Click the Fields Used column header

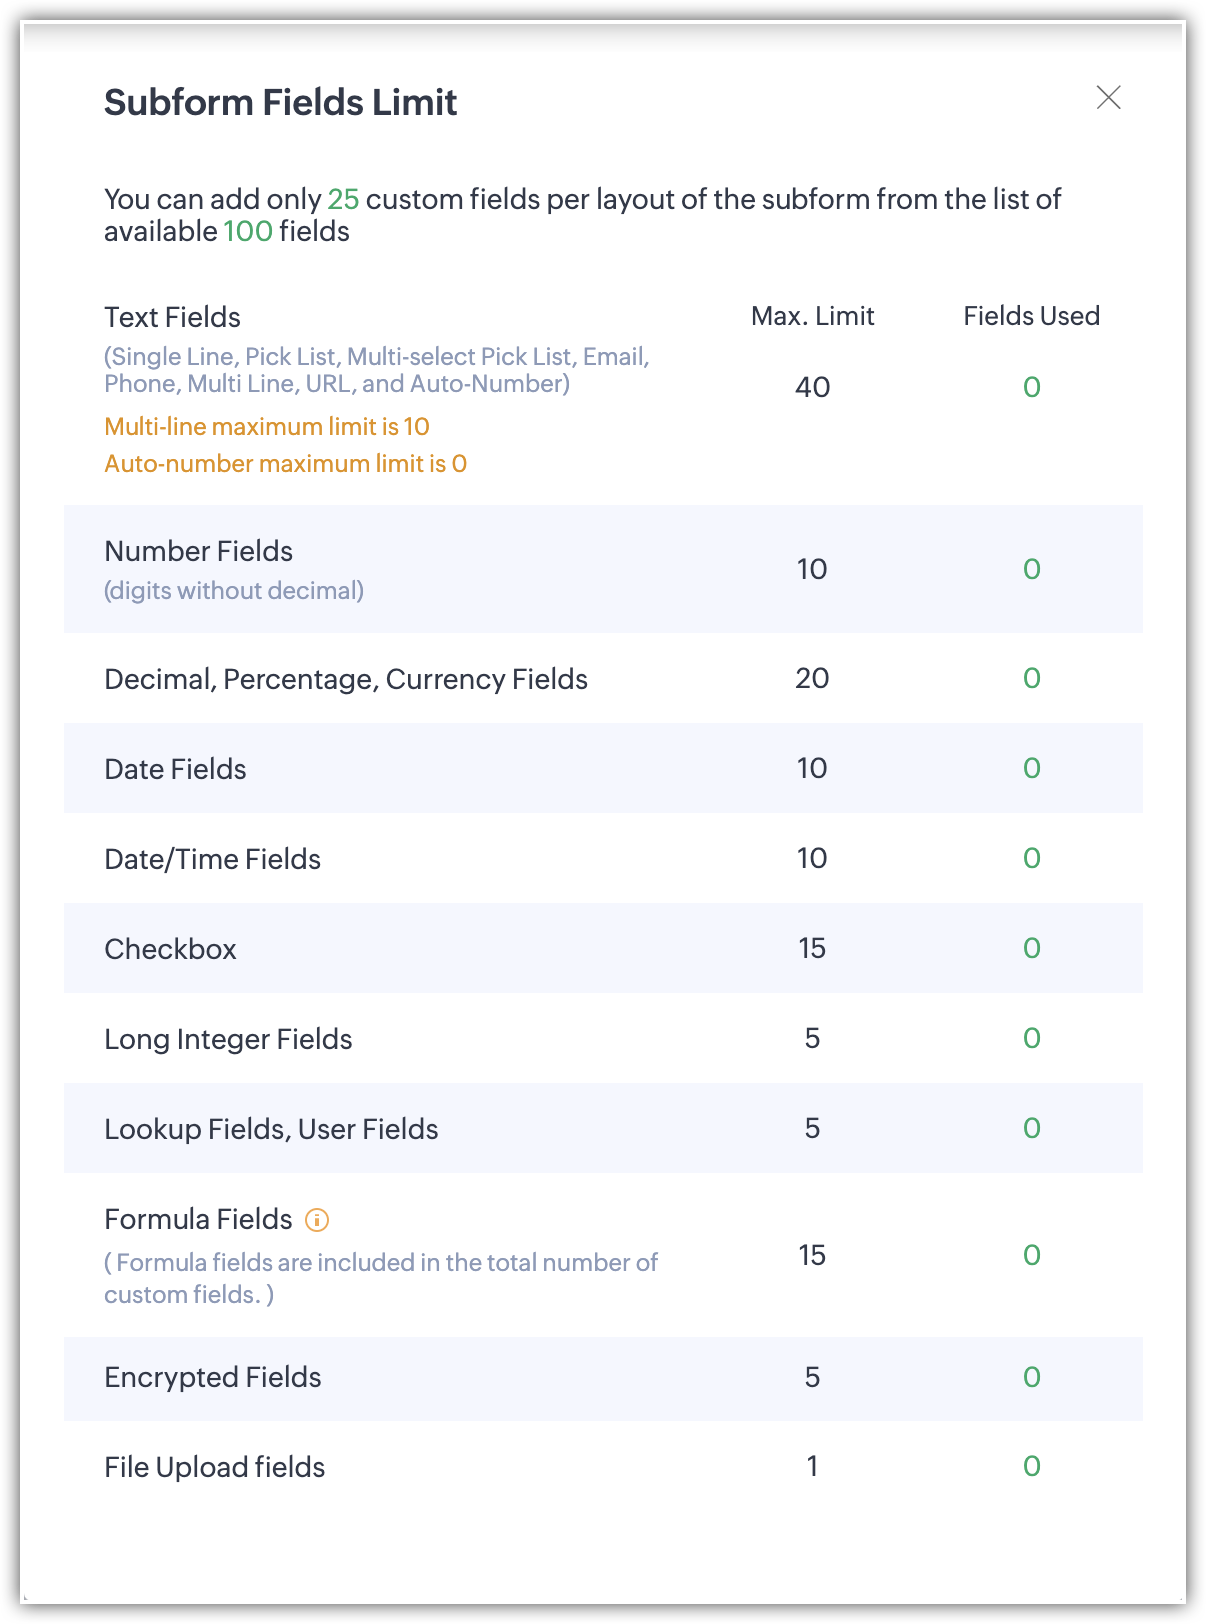[1031, 316]
